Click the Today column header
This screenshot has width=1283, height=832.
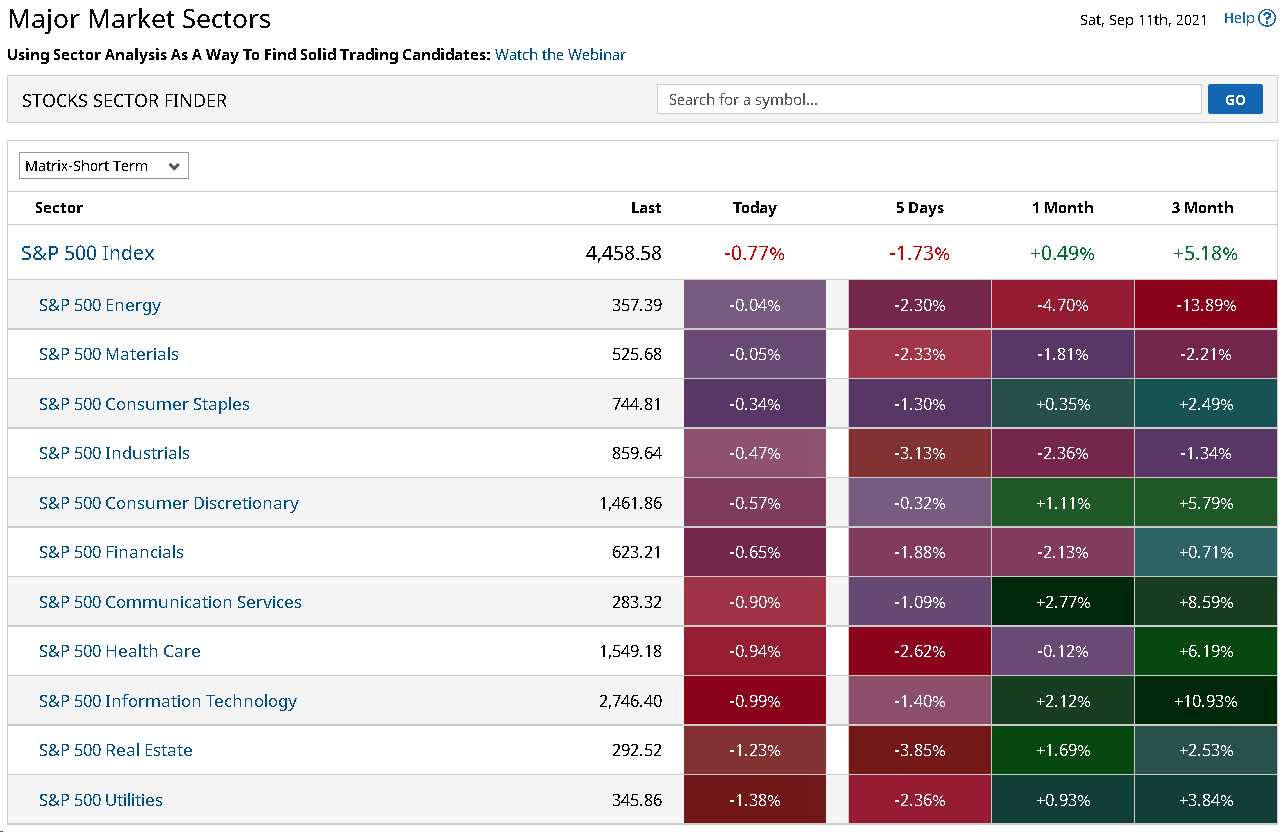click(x=755, y=208)
